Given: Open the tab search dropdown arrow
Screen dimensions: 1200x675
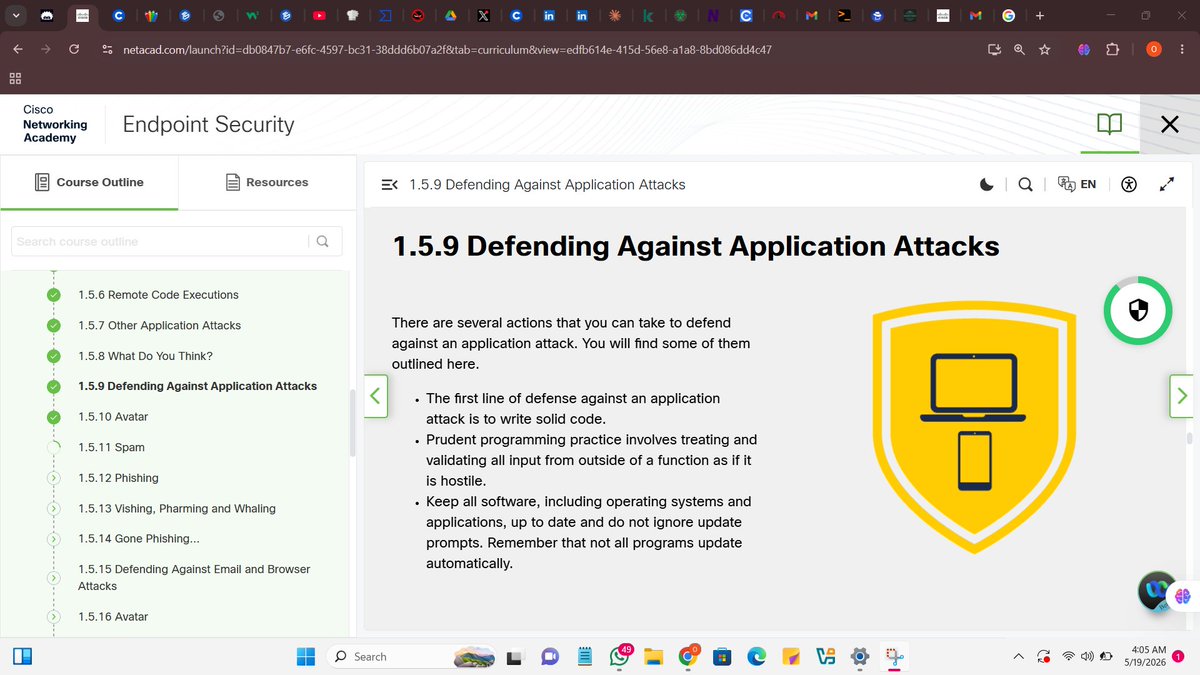Looking at the screenshot, I should pos(17,16).
